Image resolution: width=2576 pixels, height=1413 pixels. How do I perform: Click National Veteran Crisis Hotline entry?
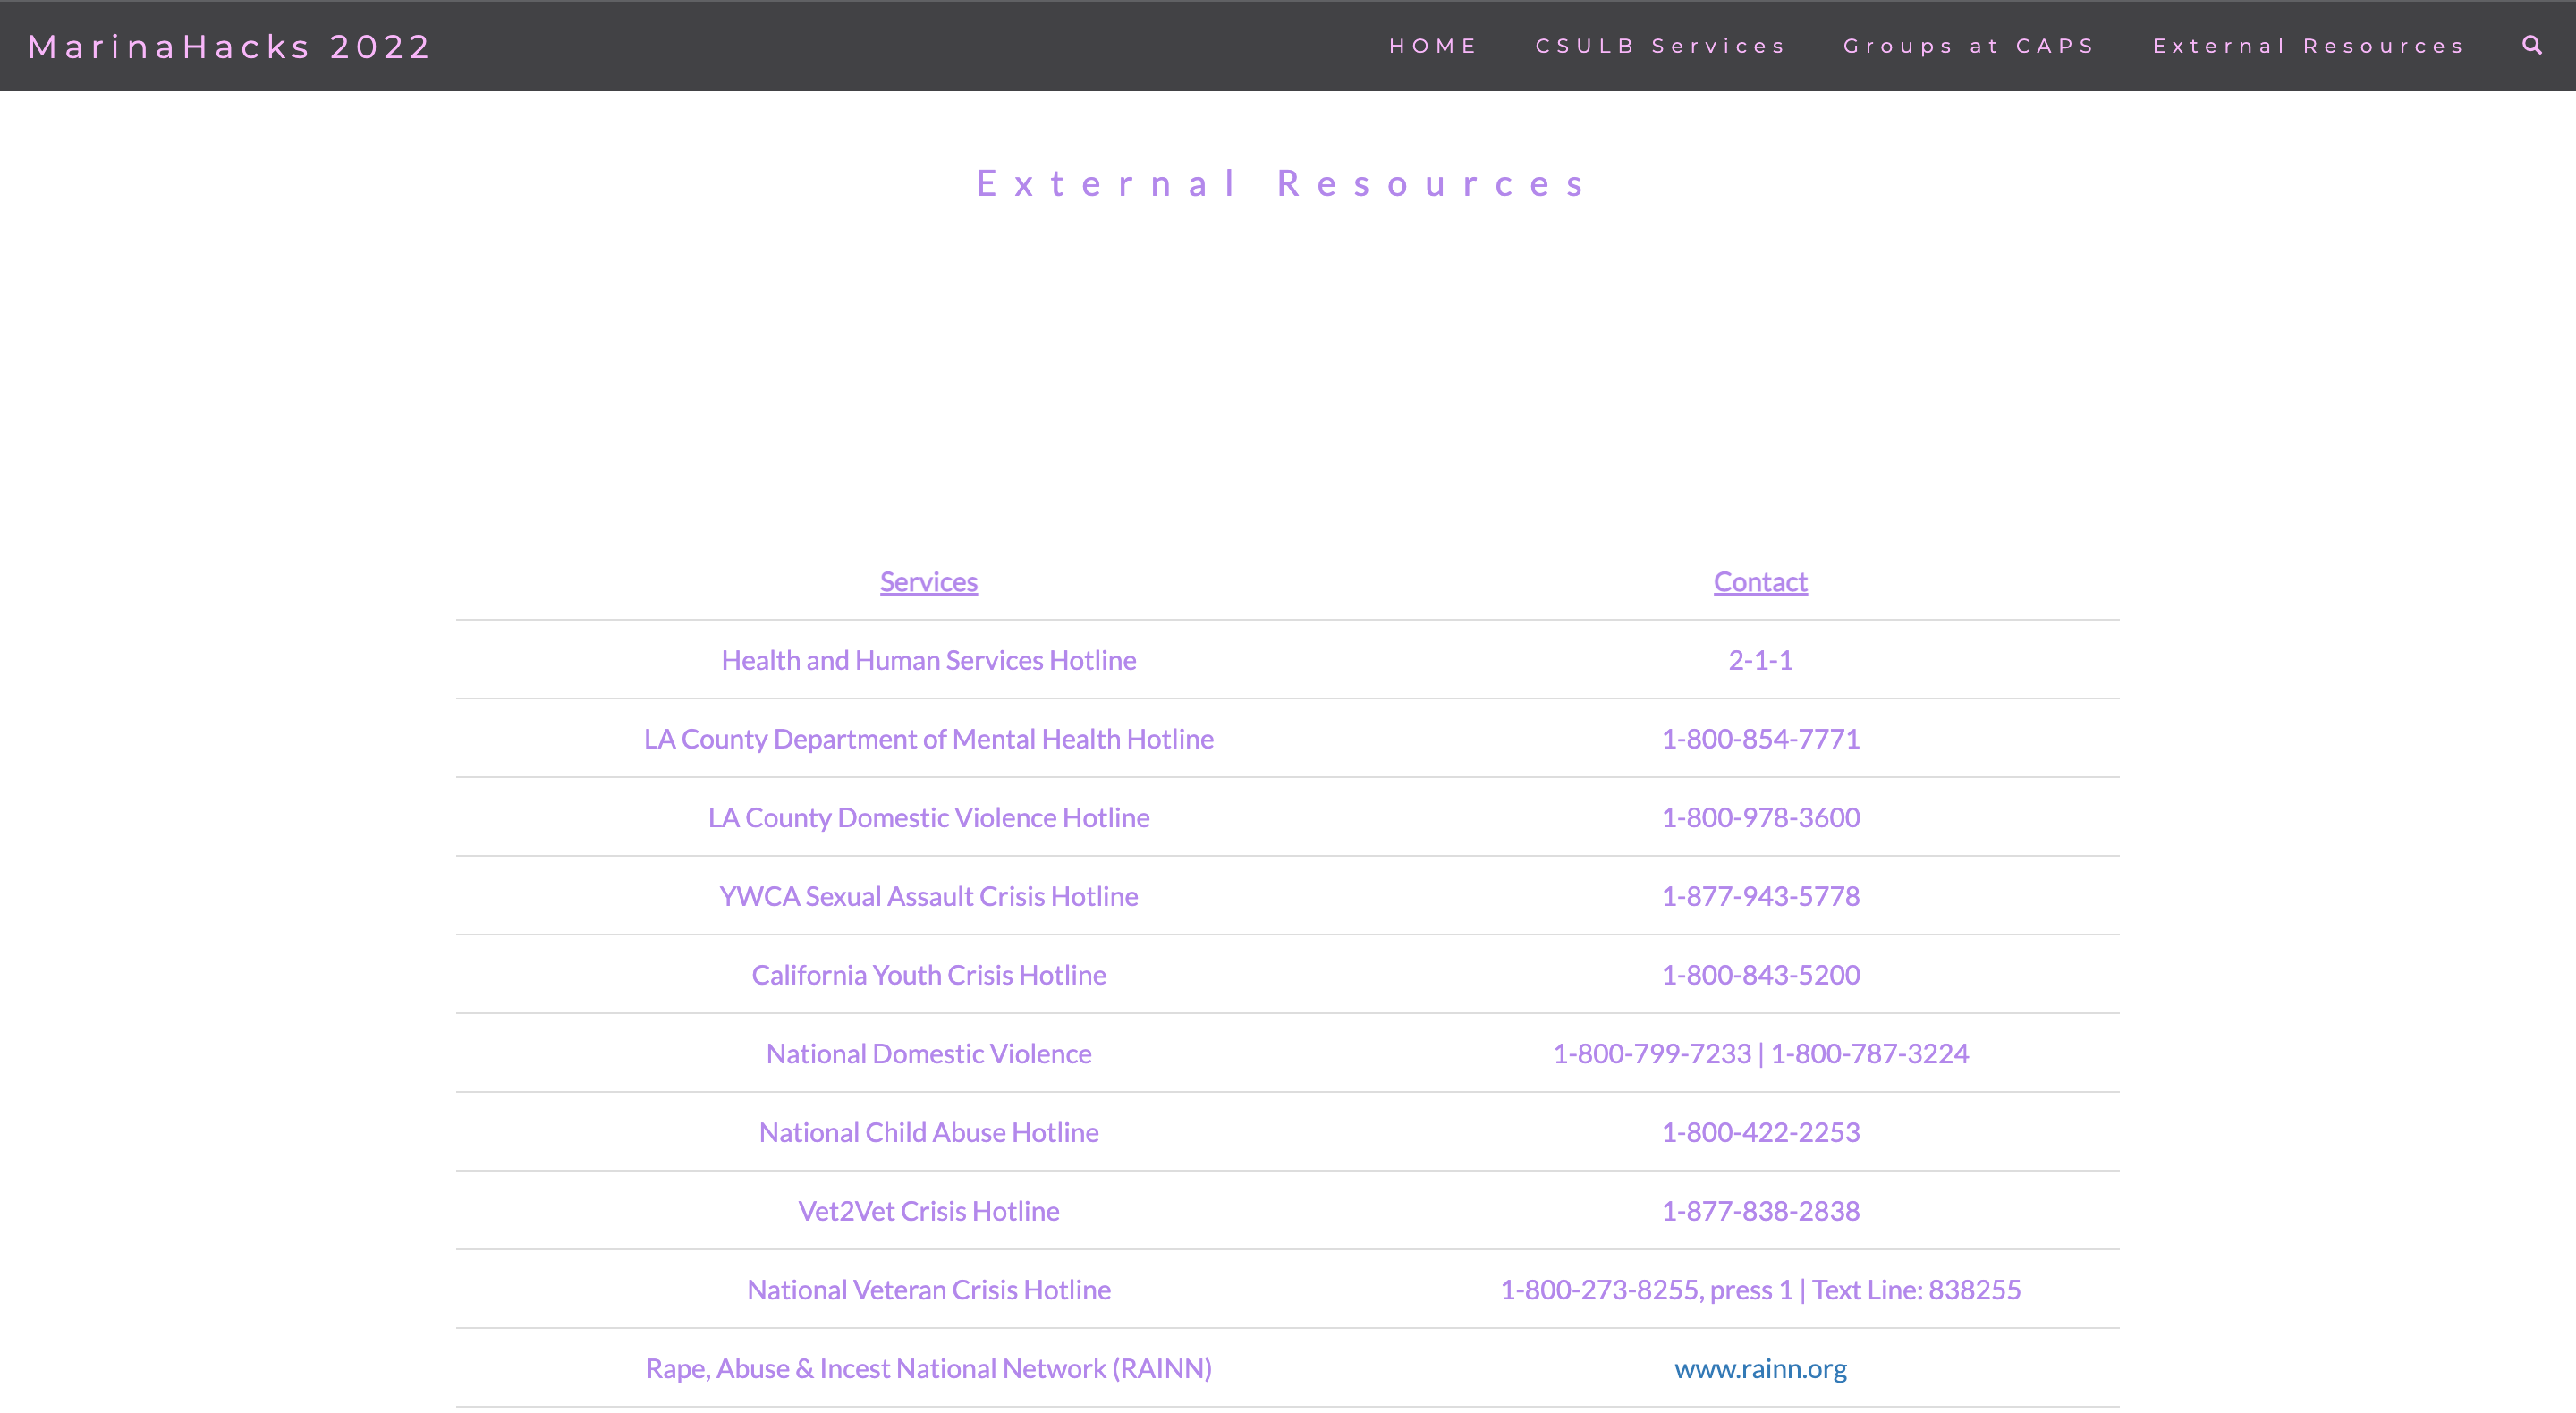928,1290
